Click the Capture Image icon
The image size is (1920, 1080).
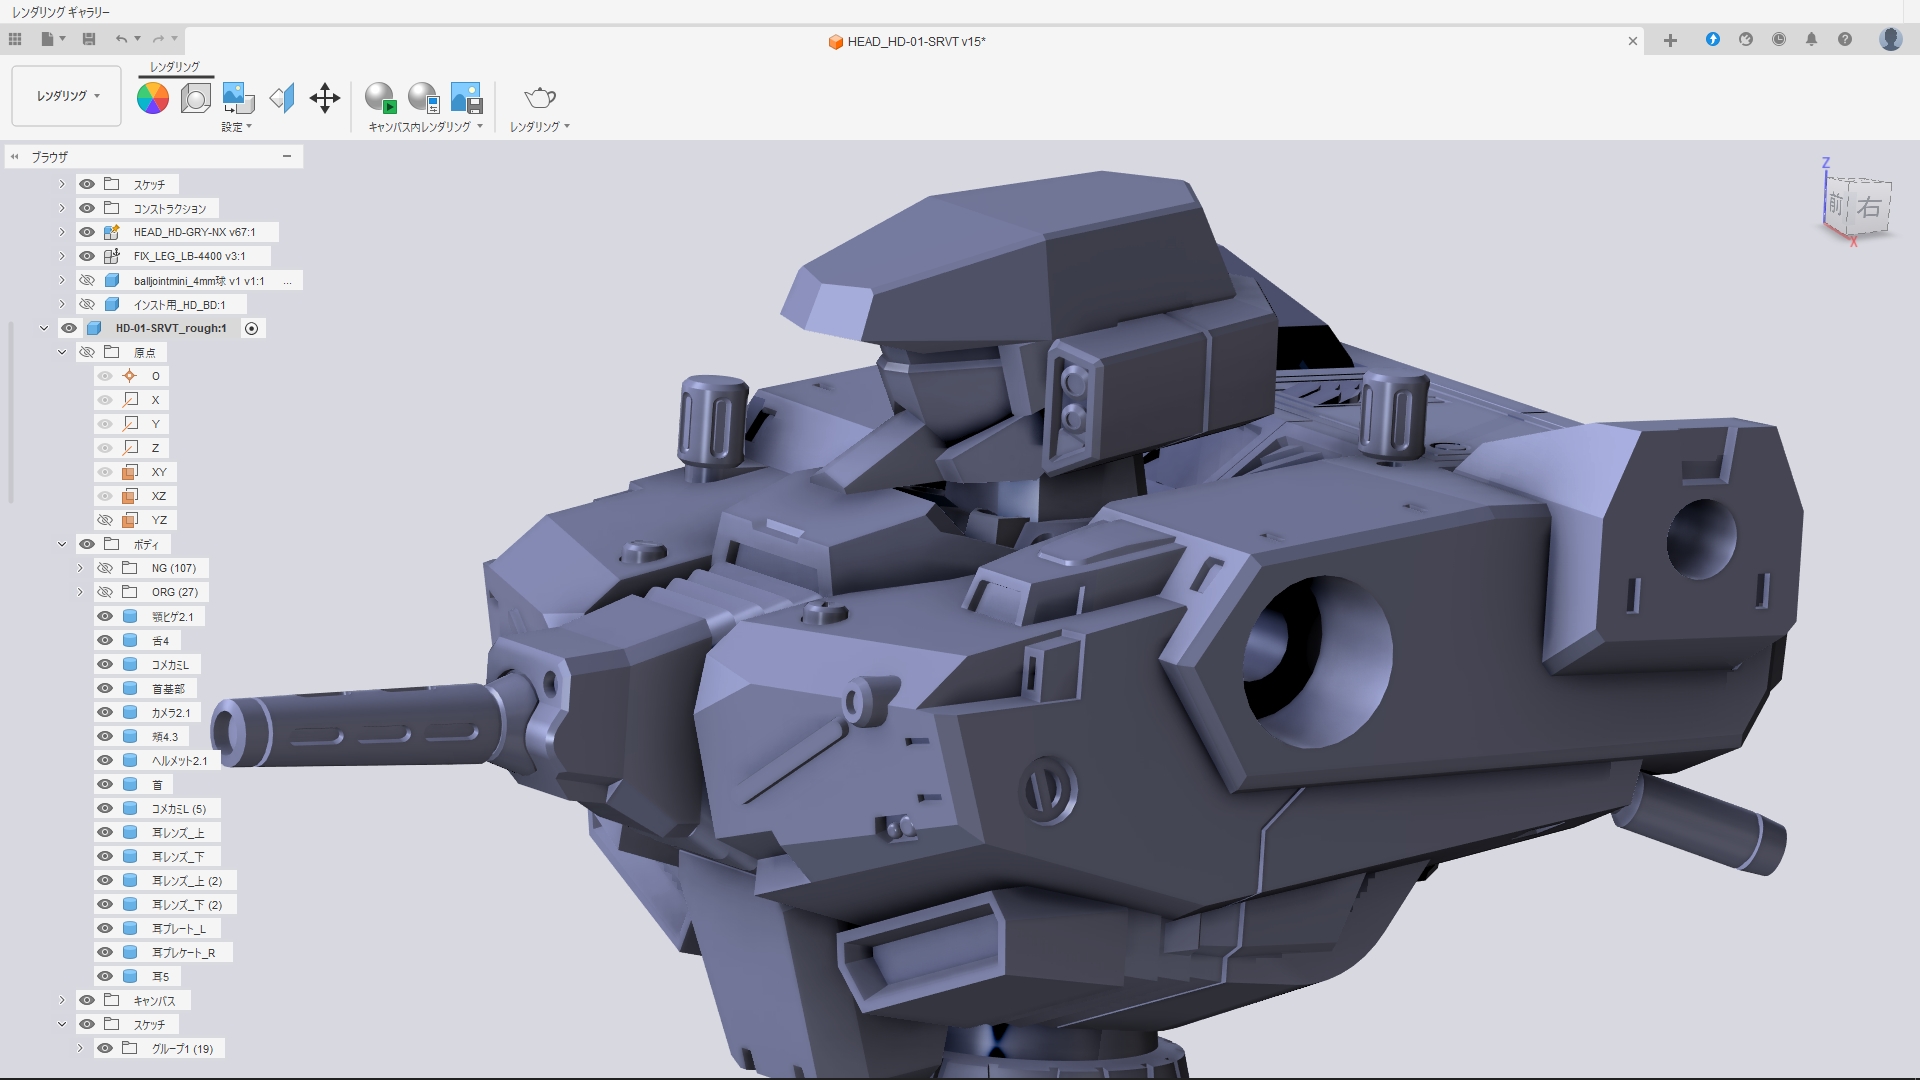click(x=466, y=98)
